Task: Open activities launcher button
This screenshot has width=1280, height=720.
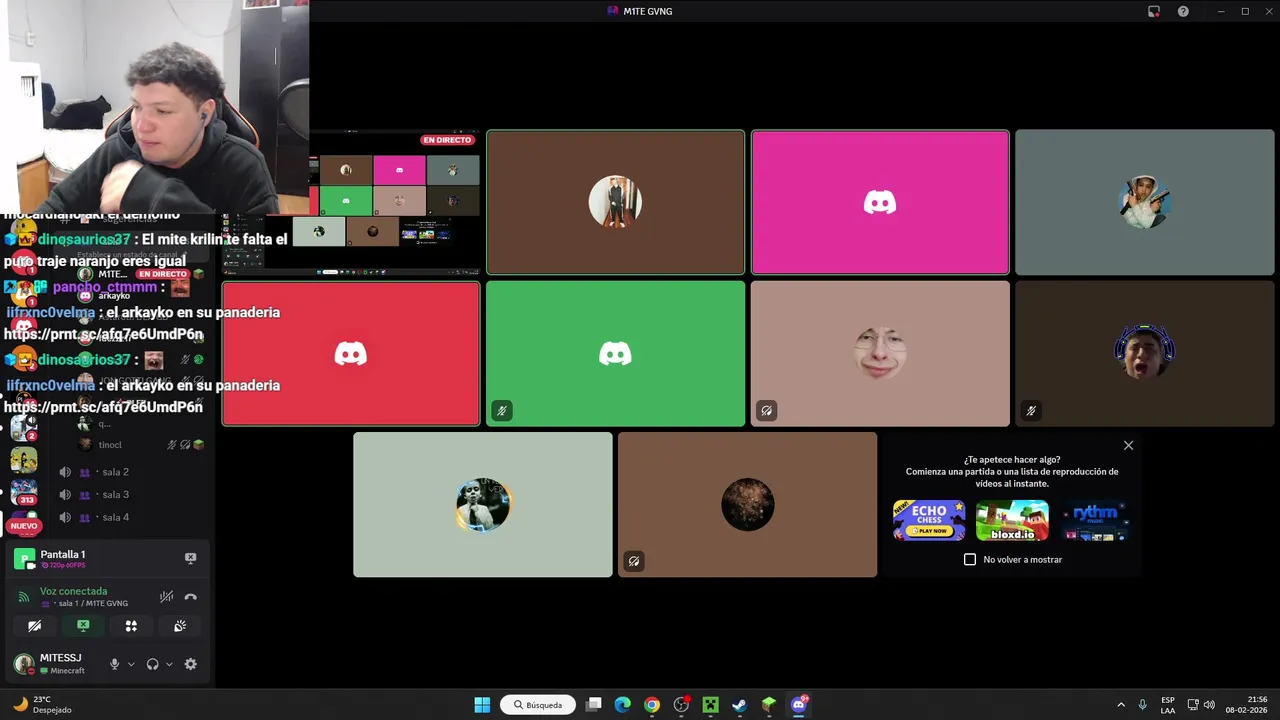Action: tap(131, 626)
